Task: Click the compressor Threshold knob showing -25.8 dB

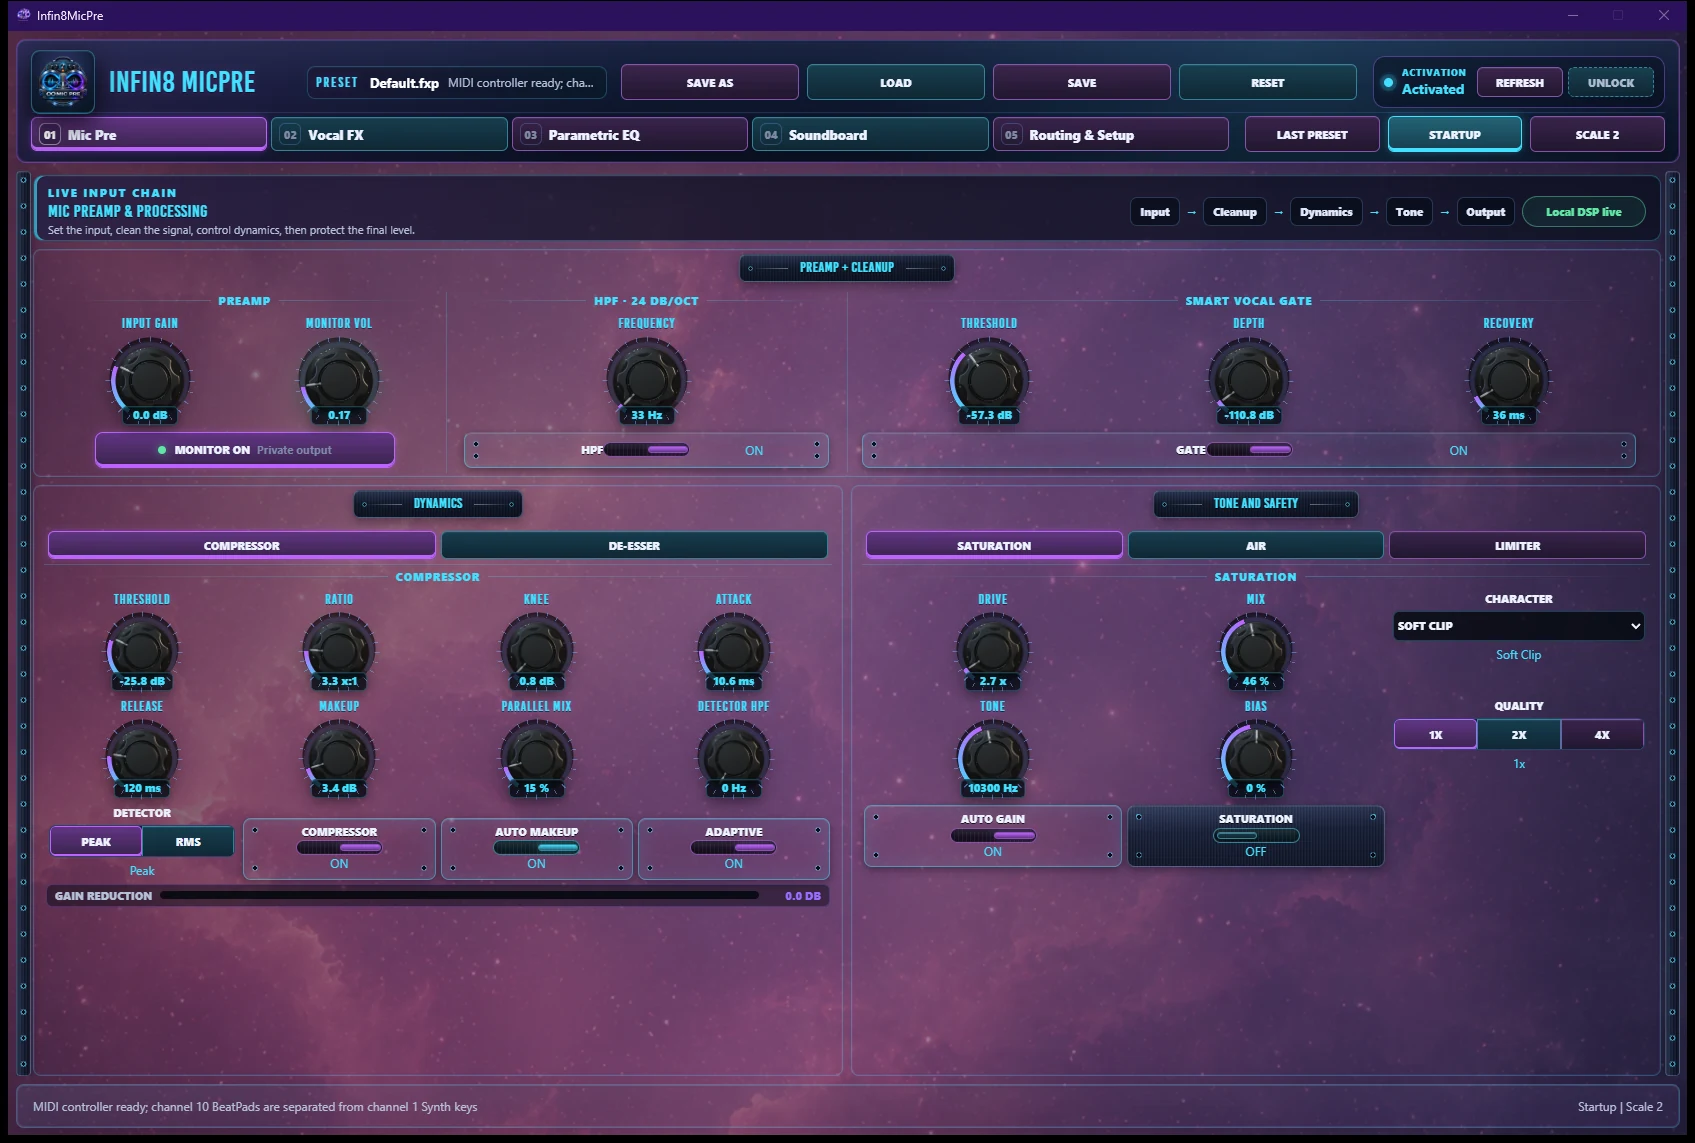Action: [142, 650]
